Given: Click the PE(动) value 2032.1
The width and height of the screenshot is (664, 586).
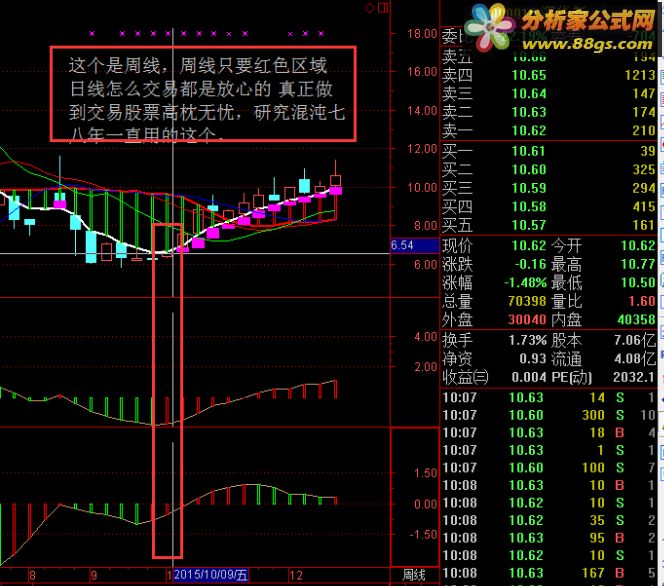Looking at the screenshot, I should click(634, 377).
